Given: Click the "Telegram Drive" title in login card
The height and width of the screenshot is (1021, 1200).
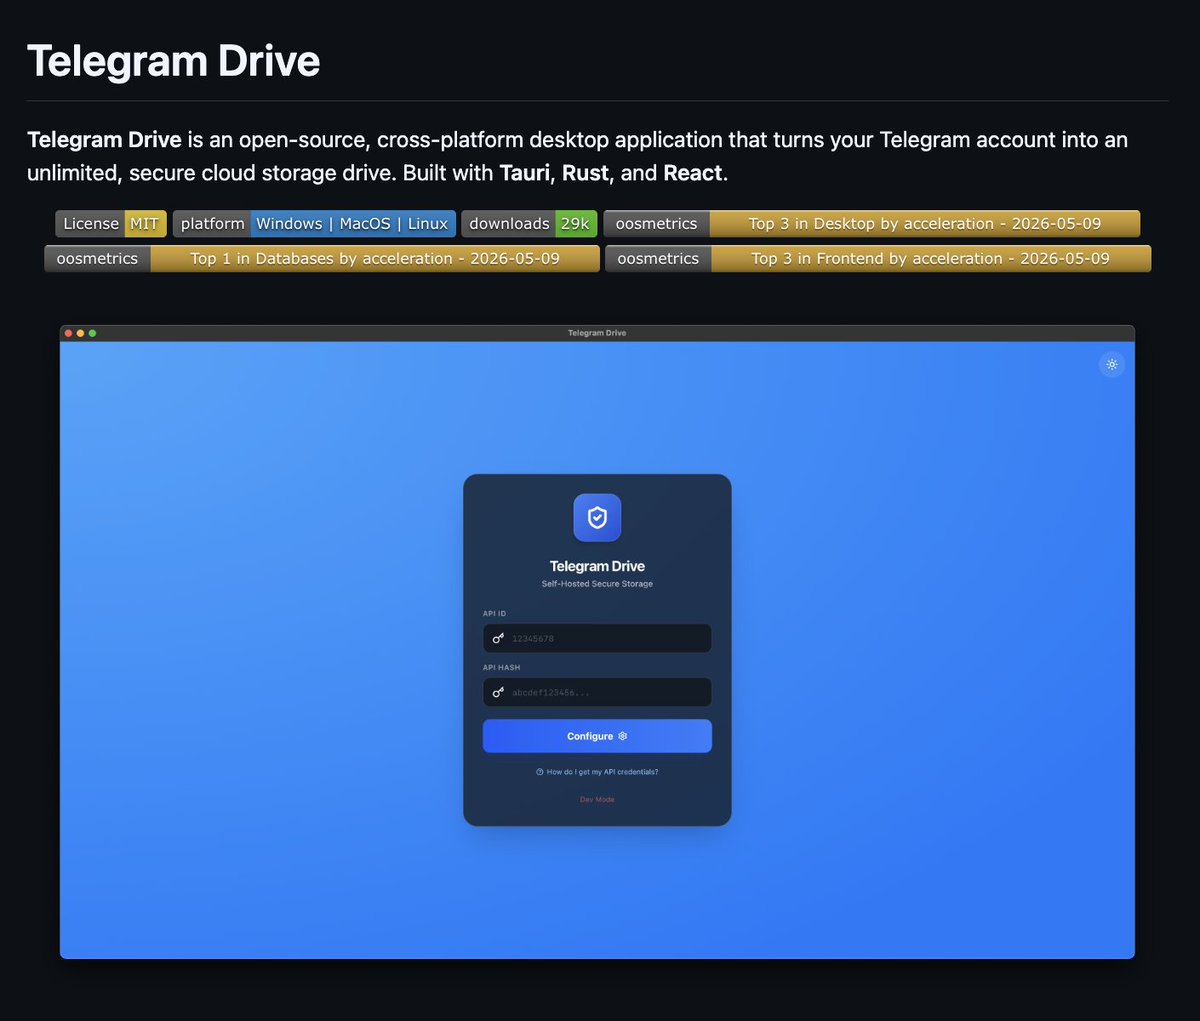Looking at the screenshot, I should pyautogui.click(x=597, y=566).
